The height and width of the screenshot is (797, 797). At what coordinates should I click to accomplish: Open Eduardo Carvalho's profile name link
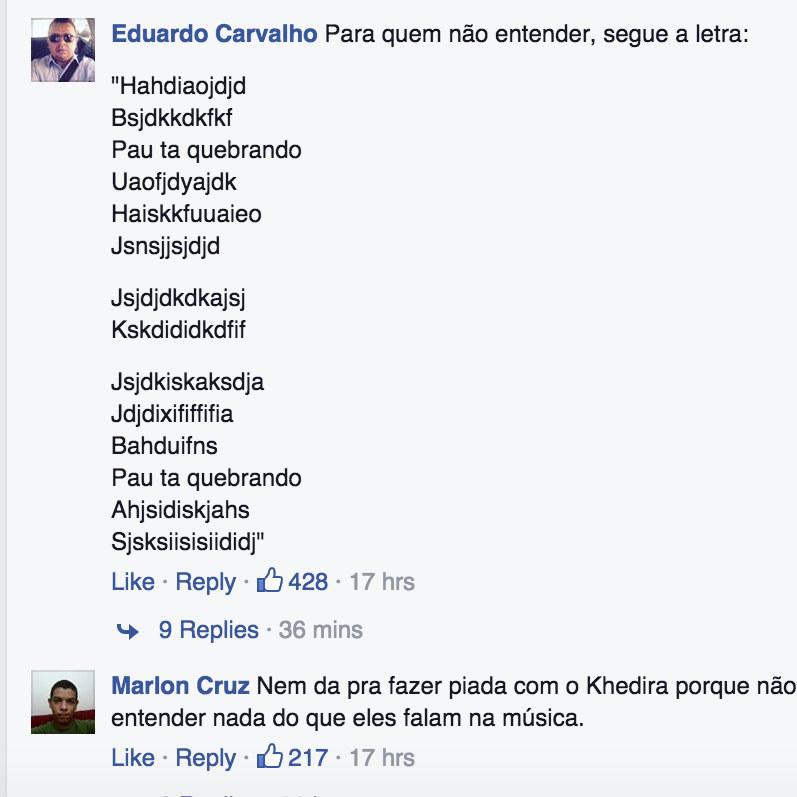coord(214,34)
